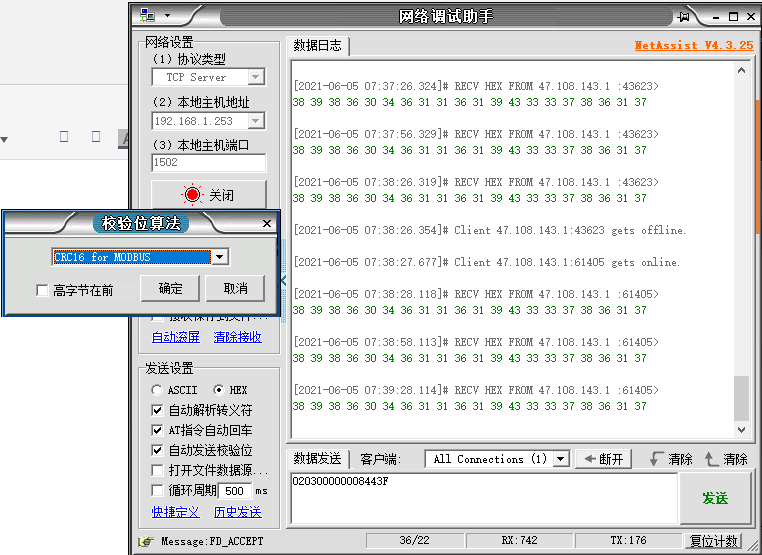The height and width of the screenshot is (555, 762).
Task: Expand the All Connections dropdown
Action: click(560, 459)
